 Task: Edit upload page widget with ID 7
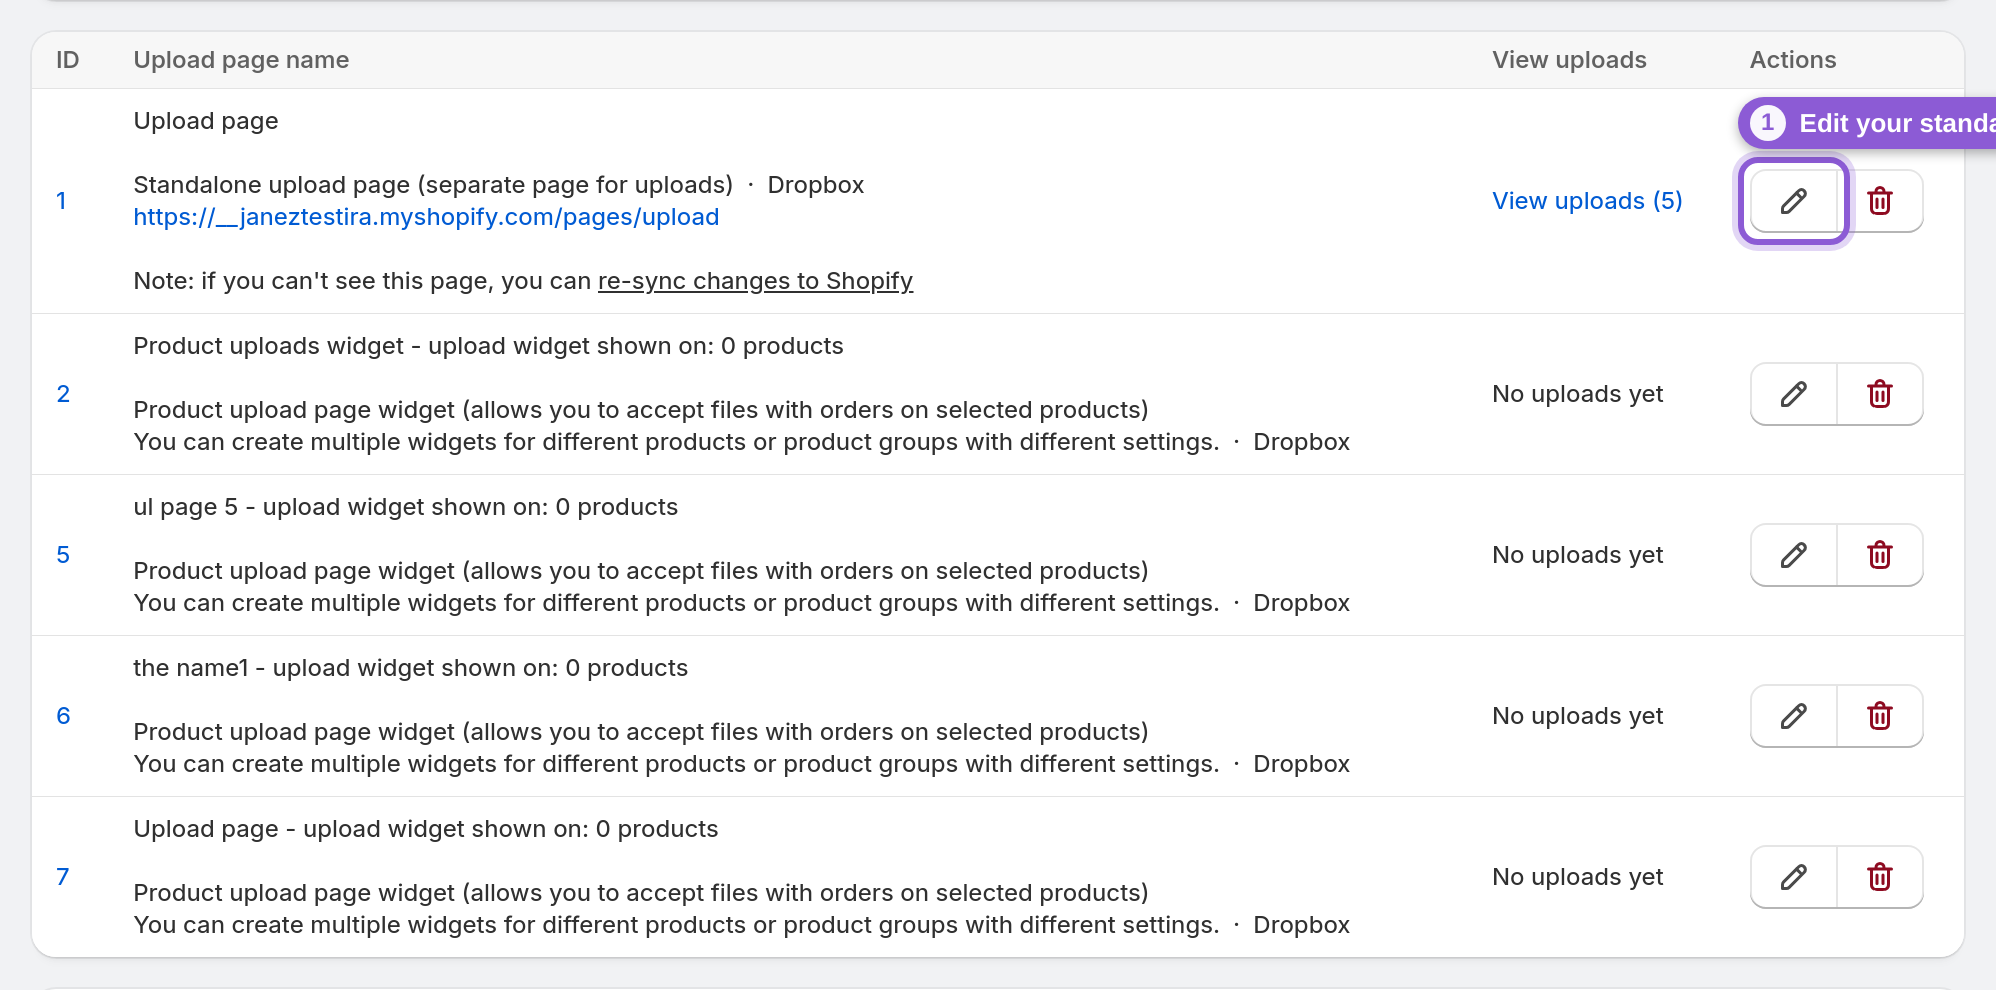coord(1794,877)
